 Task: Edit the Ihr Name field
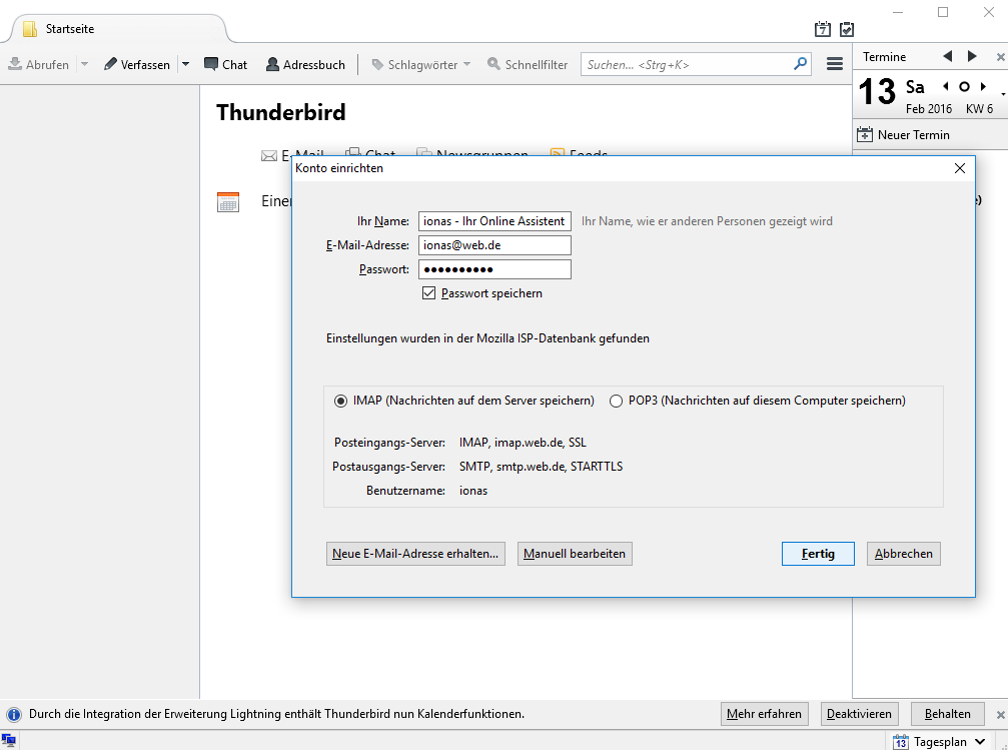pos(494,221)
